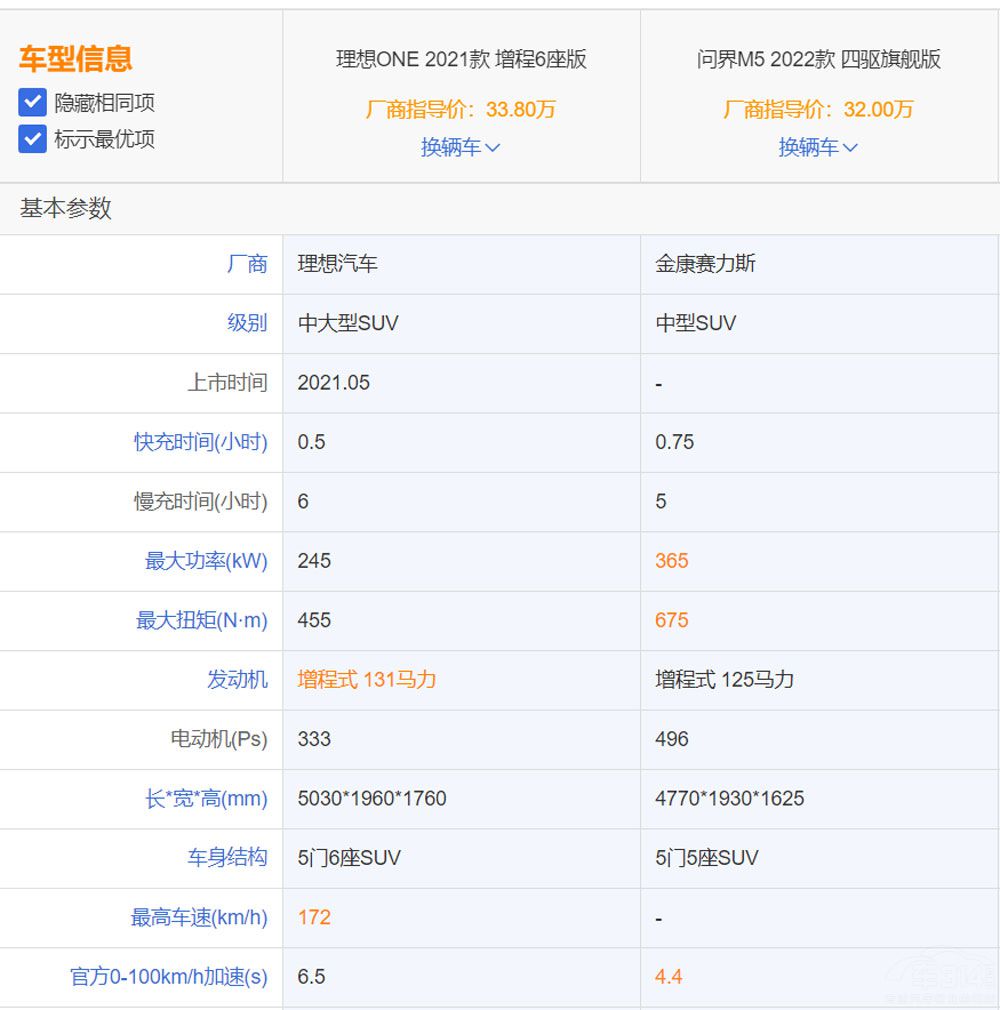The image size is (1000, 1010).
Task: Click the 最大扭矩(N·m) parameter label
Action: (202, 620)
